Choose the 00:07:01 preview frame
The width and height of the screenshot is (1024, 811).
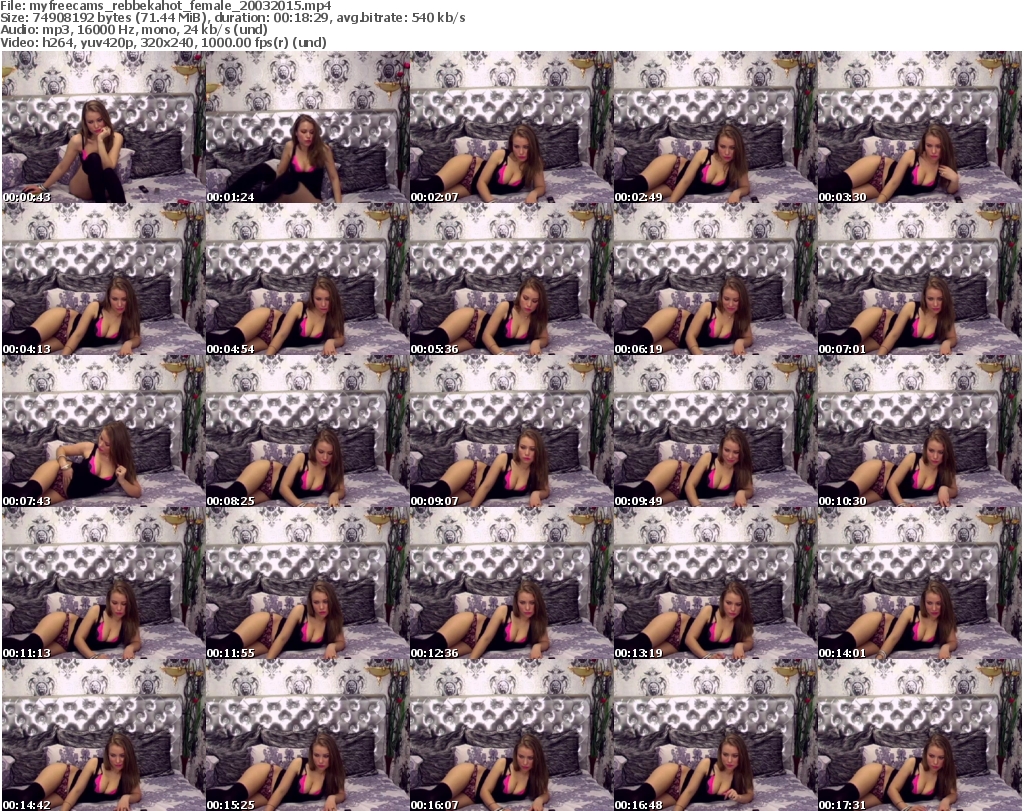(x=919, y=279)
